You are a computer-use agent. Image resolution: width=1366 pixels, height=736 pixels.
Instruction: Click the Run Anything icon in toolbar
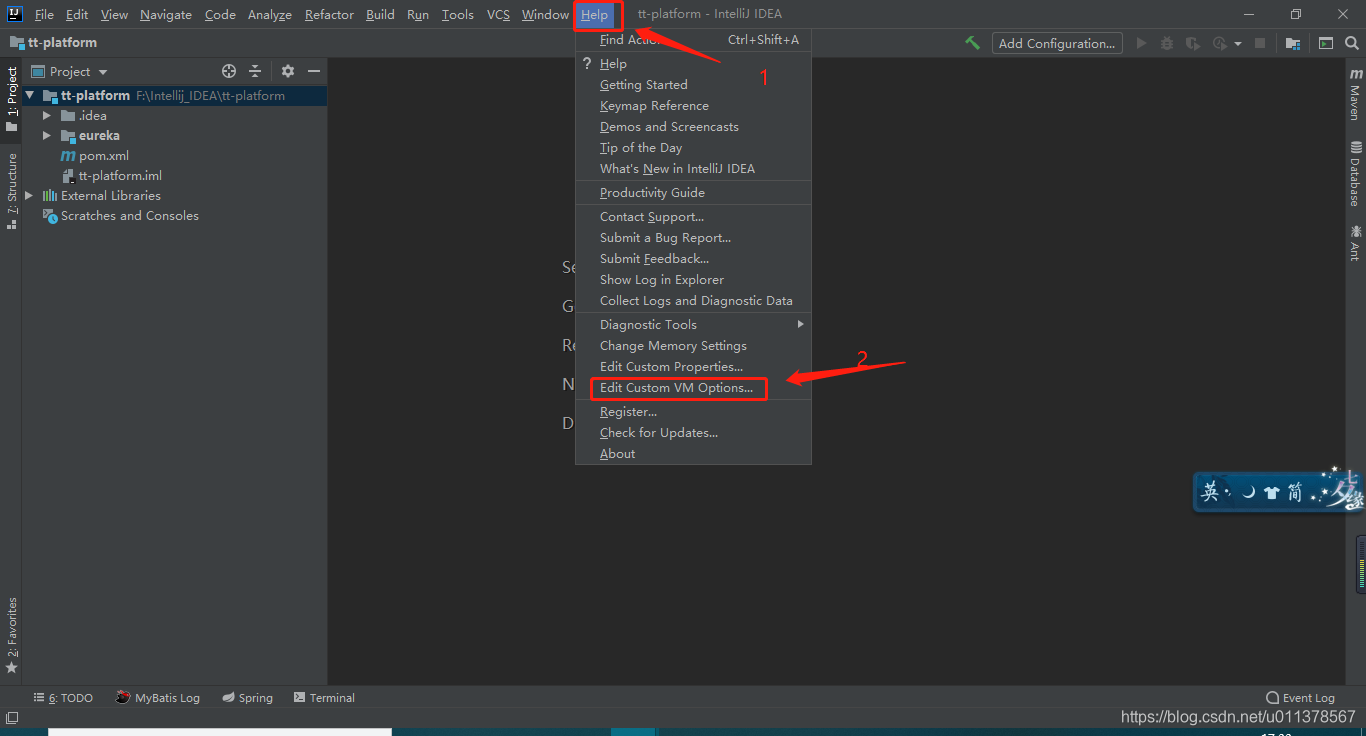(x=1326, y=43)
